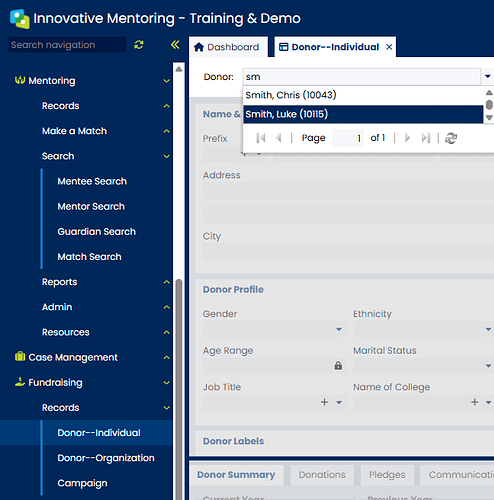Click the Innovative Mentoring app logo
Screen dimensions: 494x500
click(x=20, y=19)
